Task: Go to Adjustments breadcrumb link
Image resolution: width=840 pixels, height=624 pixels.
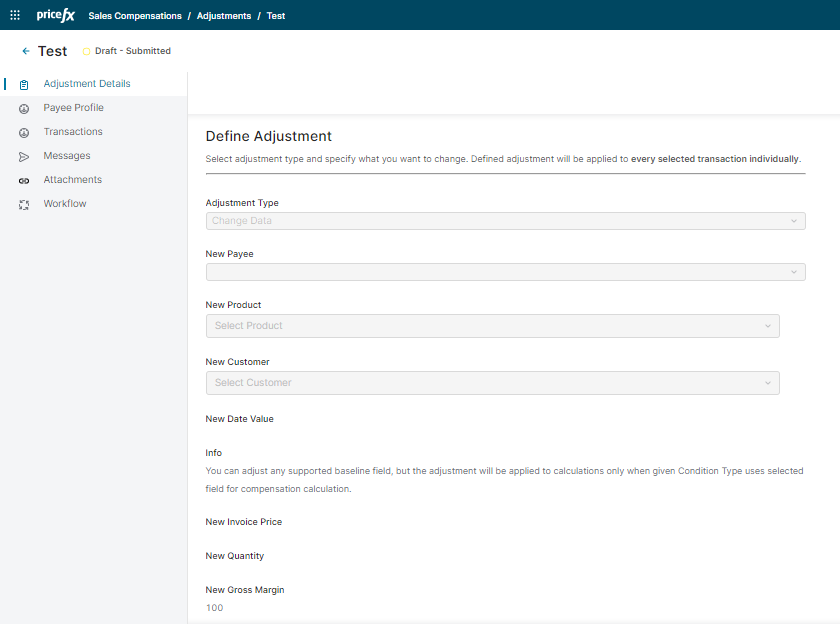Action: pos(224,16)
